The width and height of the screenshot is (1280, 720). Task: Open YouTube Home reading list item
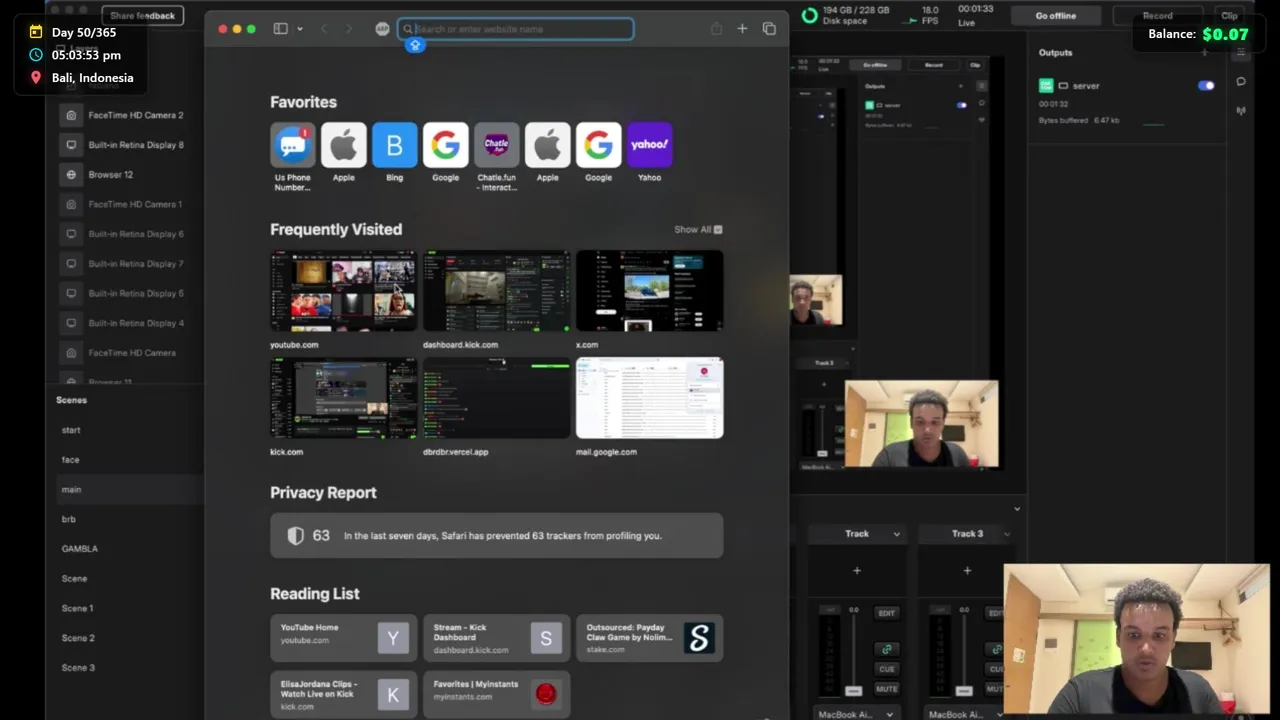[x=343, y=638]
